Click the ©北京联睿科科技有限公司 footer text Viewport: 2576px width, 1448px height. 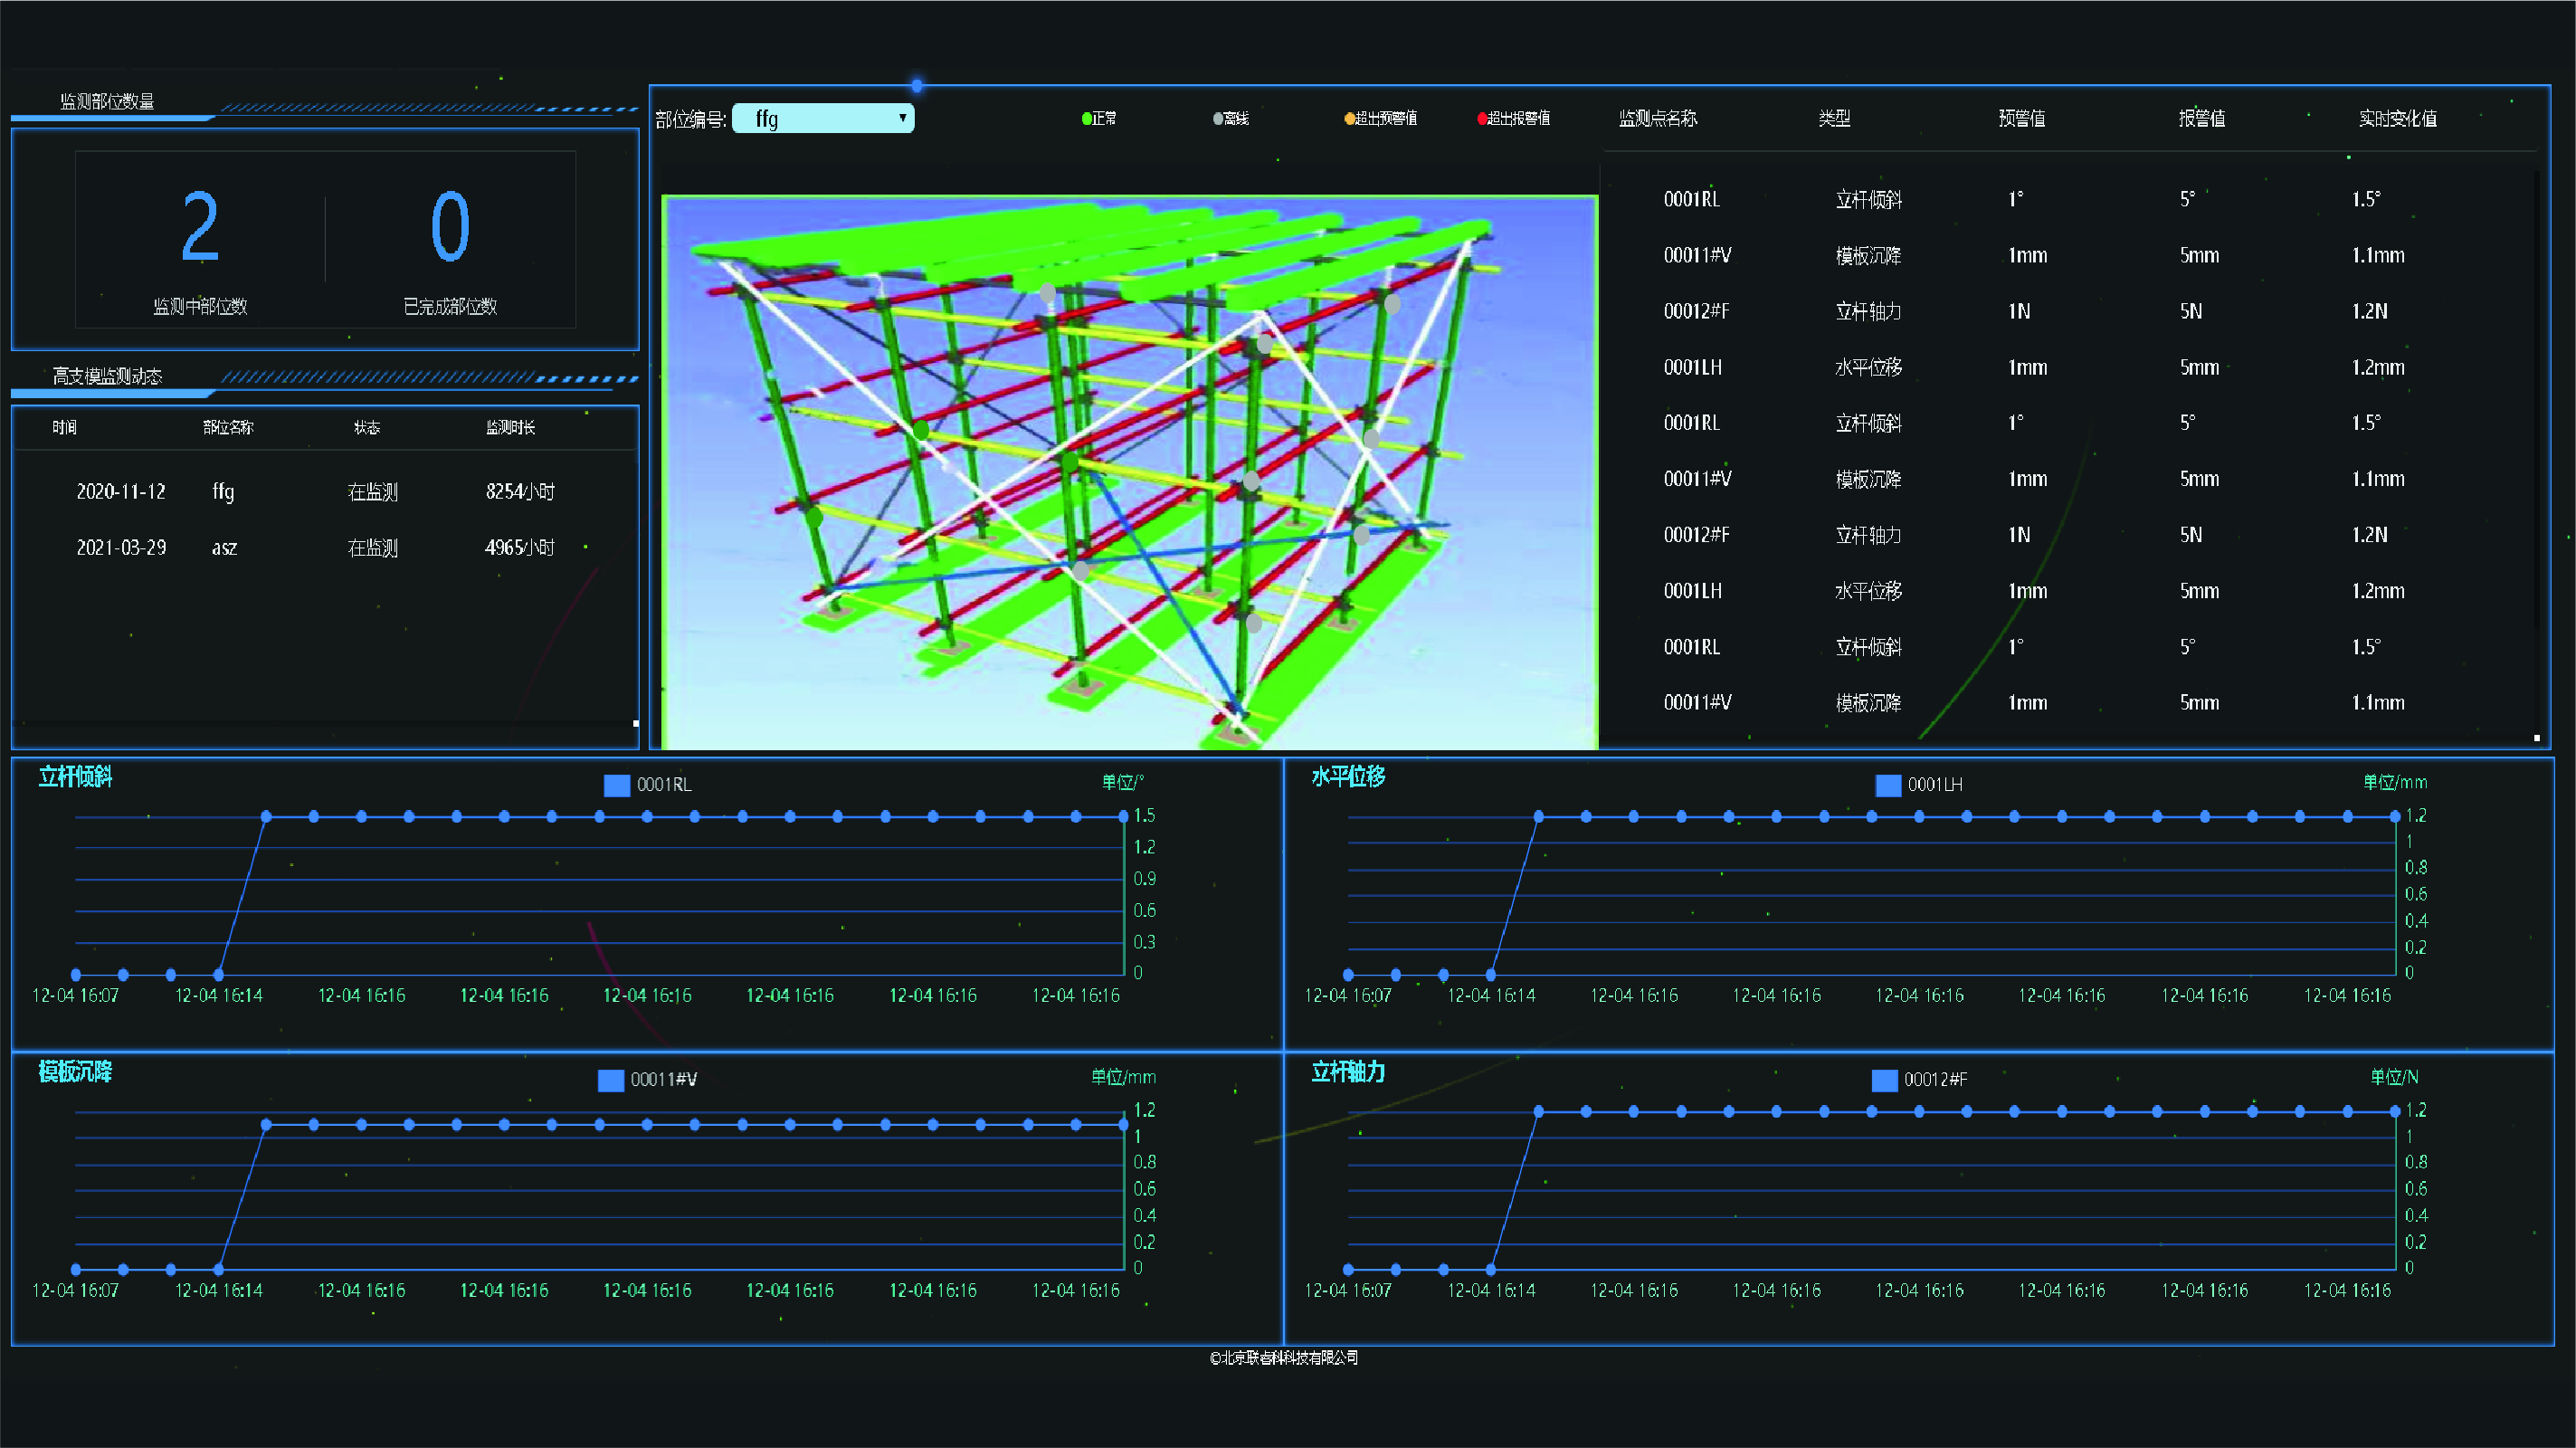[x=1284, y=1358]
